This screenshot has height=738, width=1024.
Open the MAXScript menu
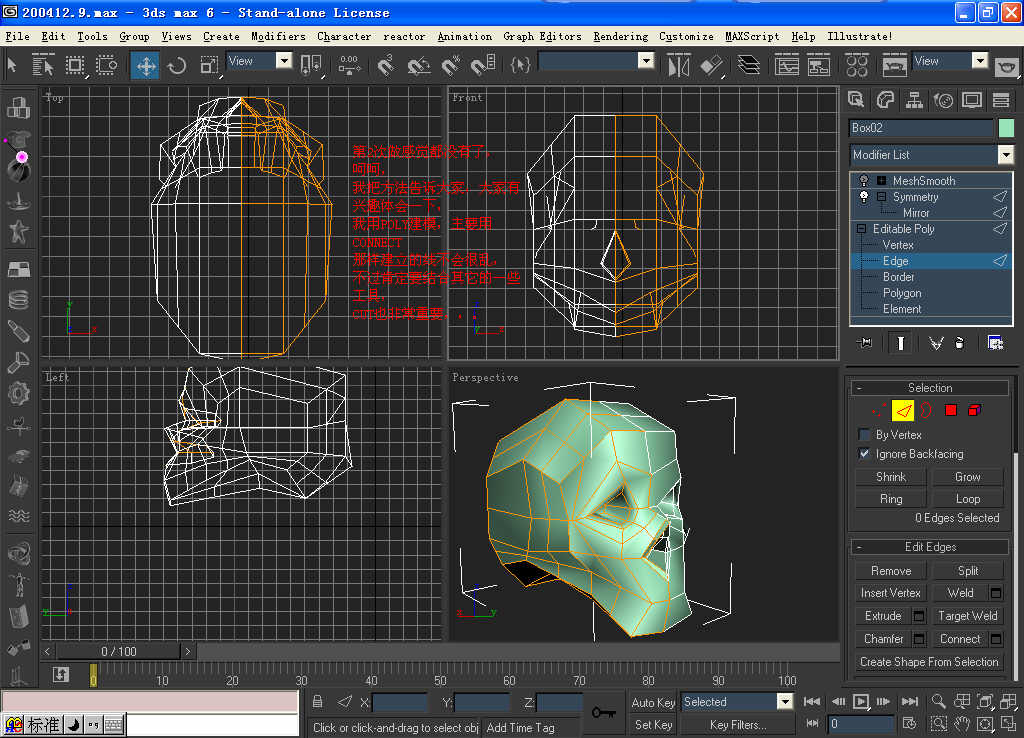(752, 37)
